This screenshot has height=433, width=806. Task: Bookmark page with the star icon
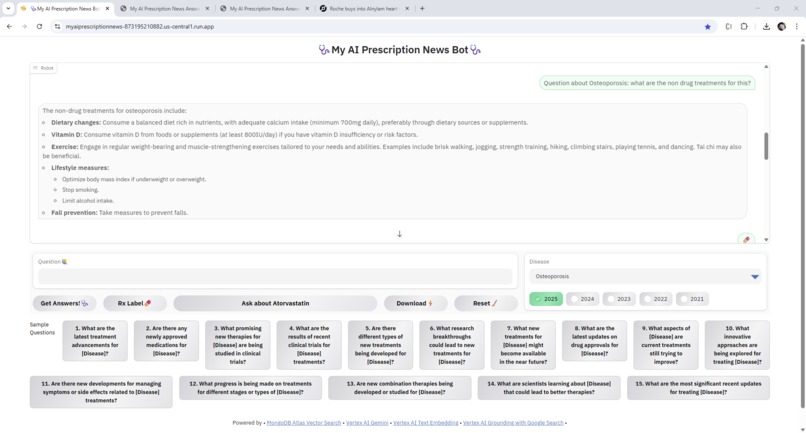pyautogui.click(x=707, y=27)
